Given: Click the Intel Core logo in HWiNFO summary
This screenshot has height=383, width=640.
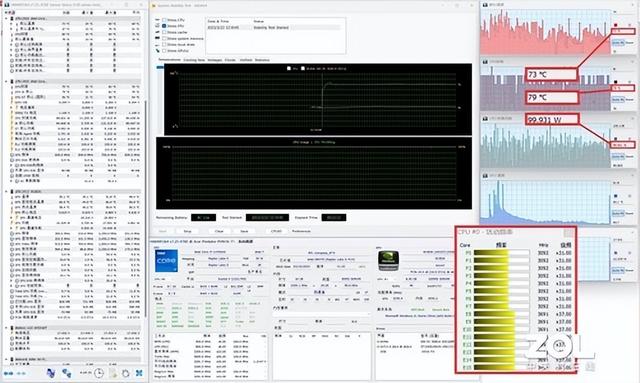Looking at the screenshot, I should (x=167, y=261).
